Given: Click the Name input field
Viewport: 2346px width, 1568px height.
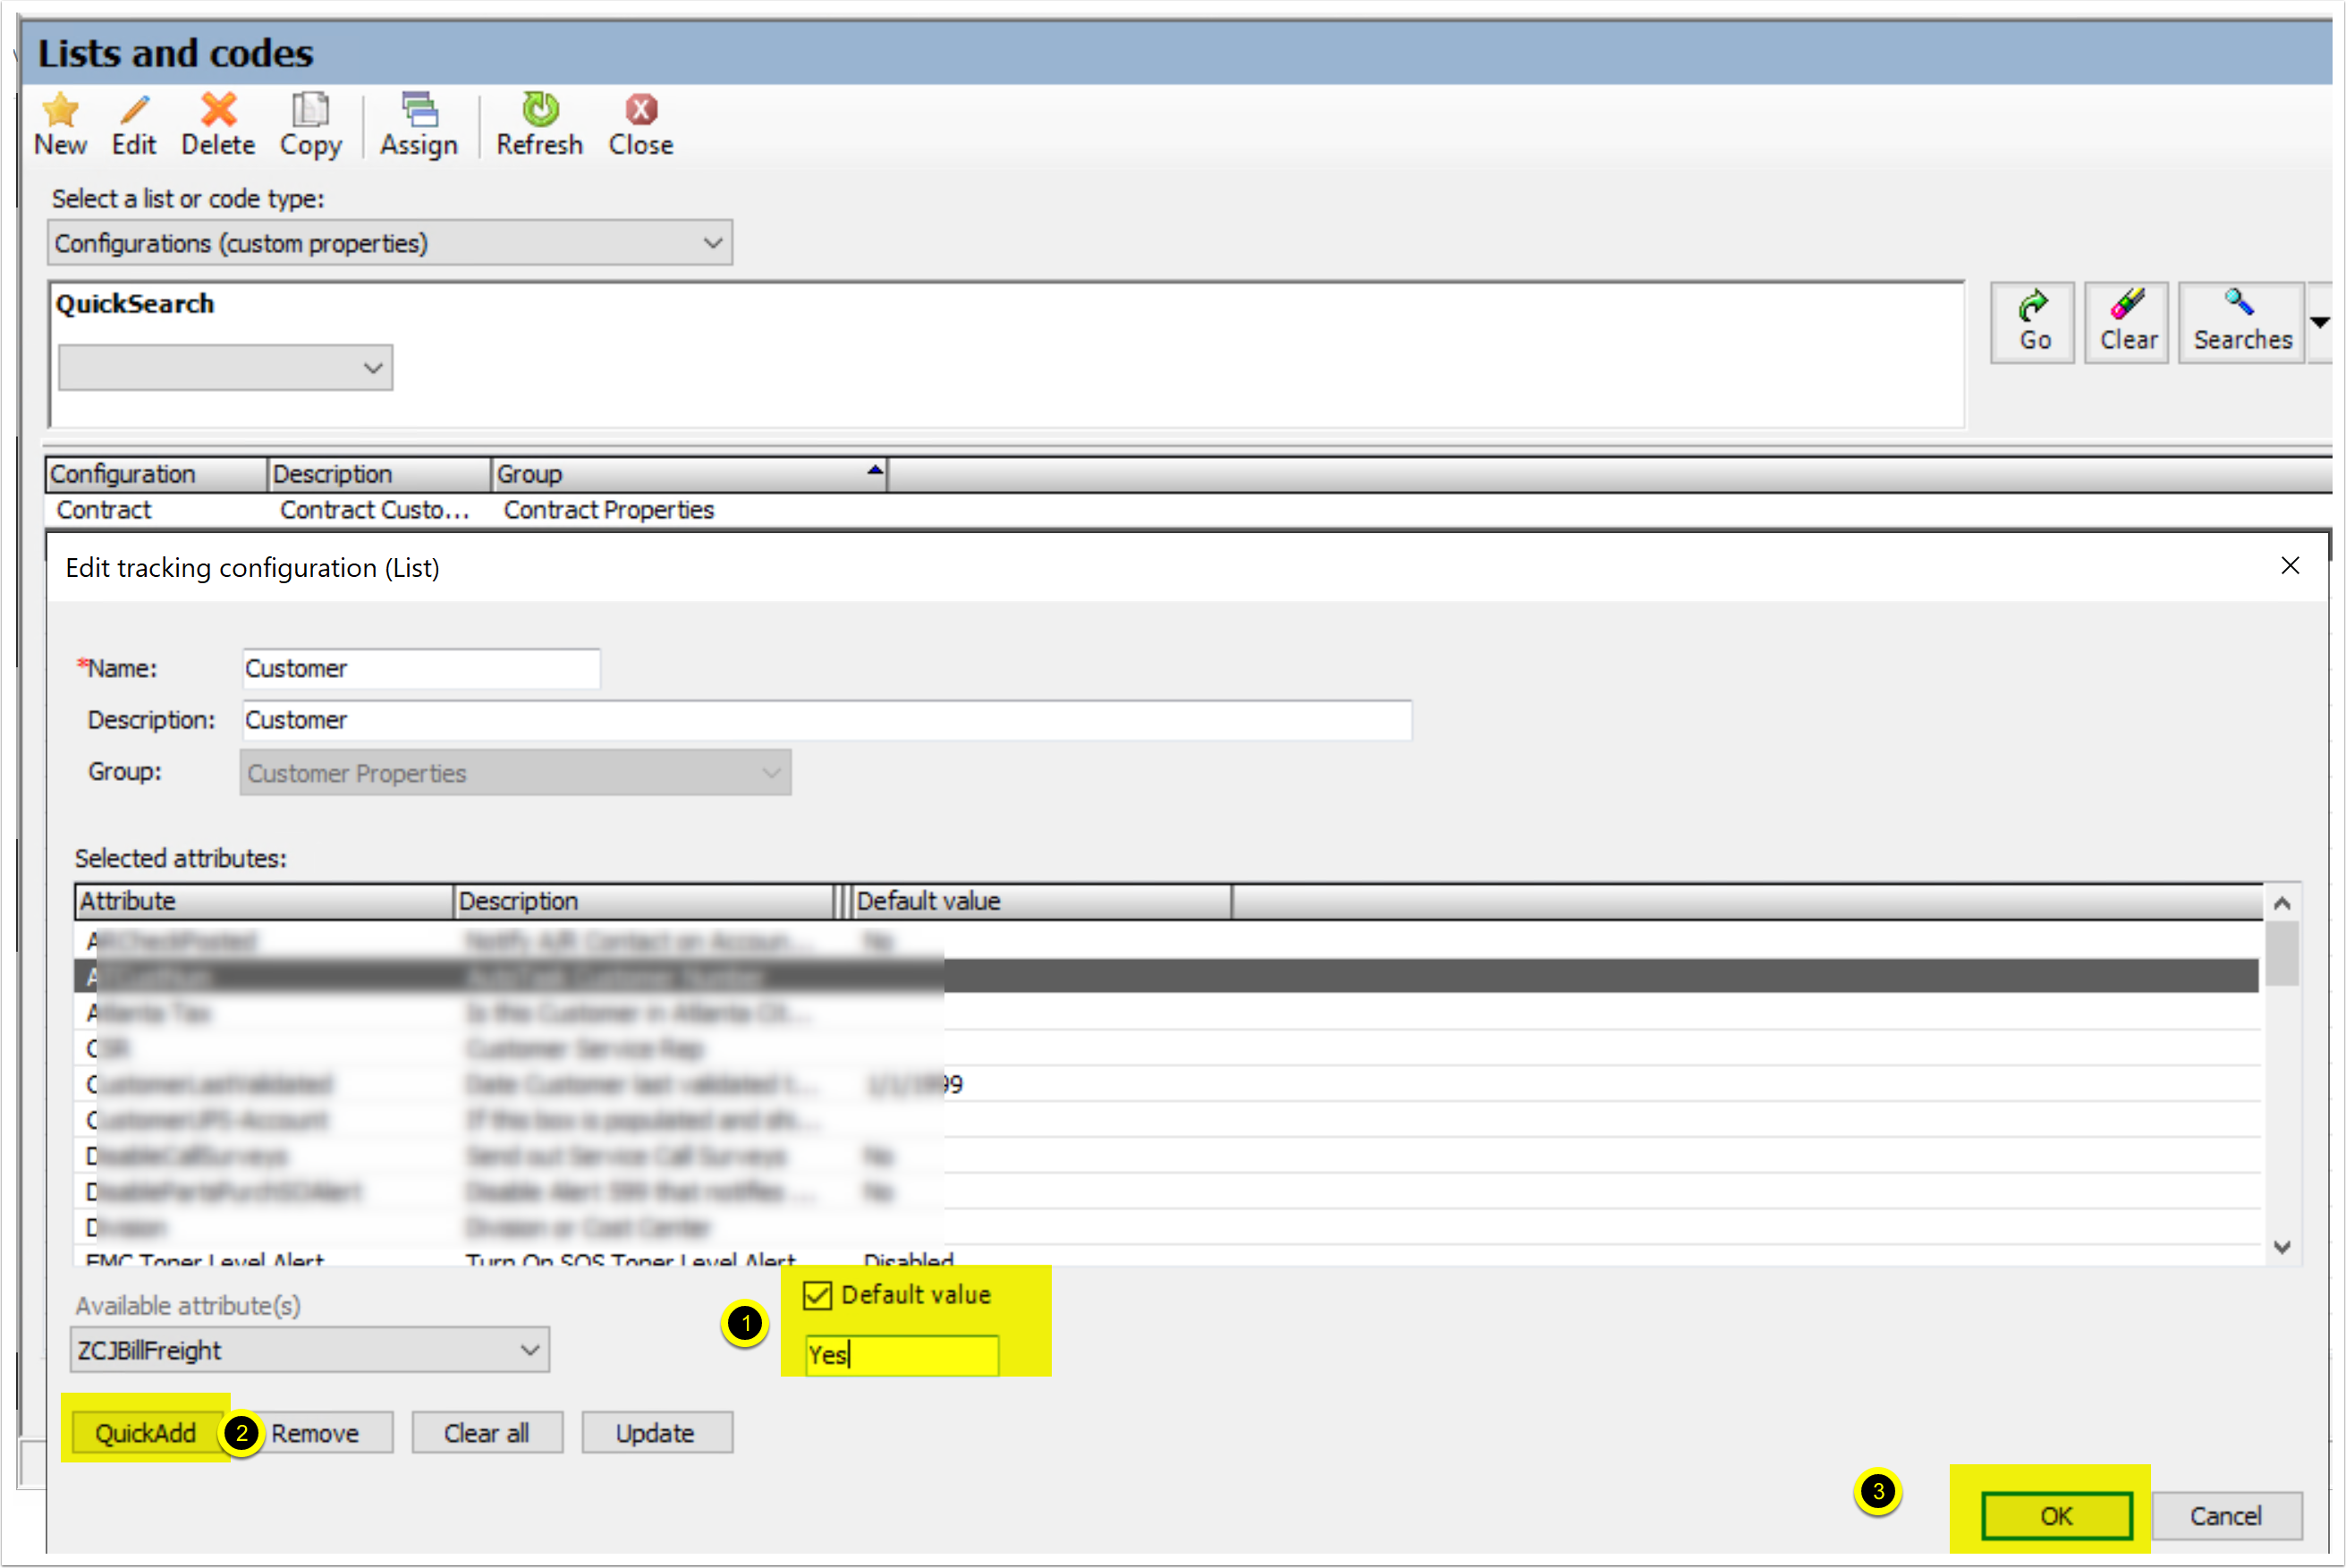Looking at the screenshot, I should coord(421,668).
